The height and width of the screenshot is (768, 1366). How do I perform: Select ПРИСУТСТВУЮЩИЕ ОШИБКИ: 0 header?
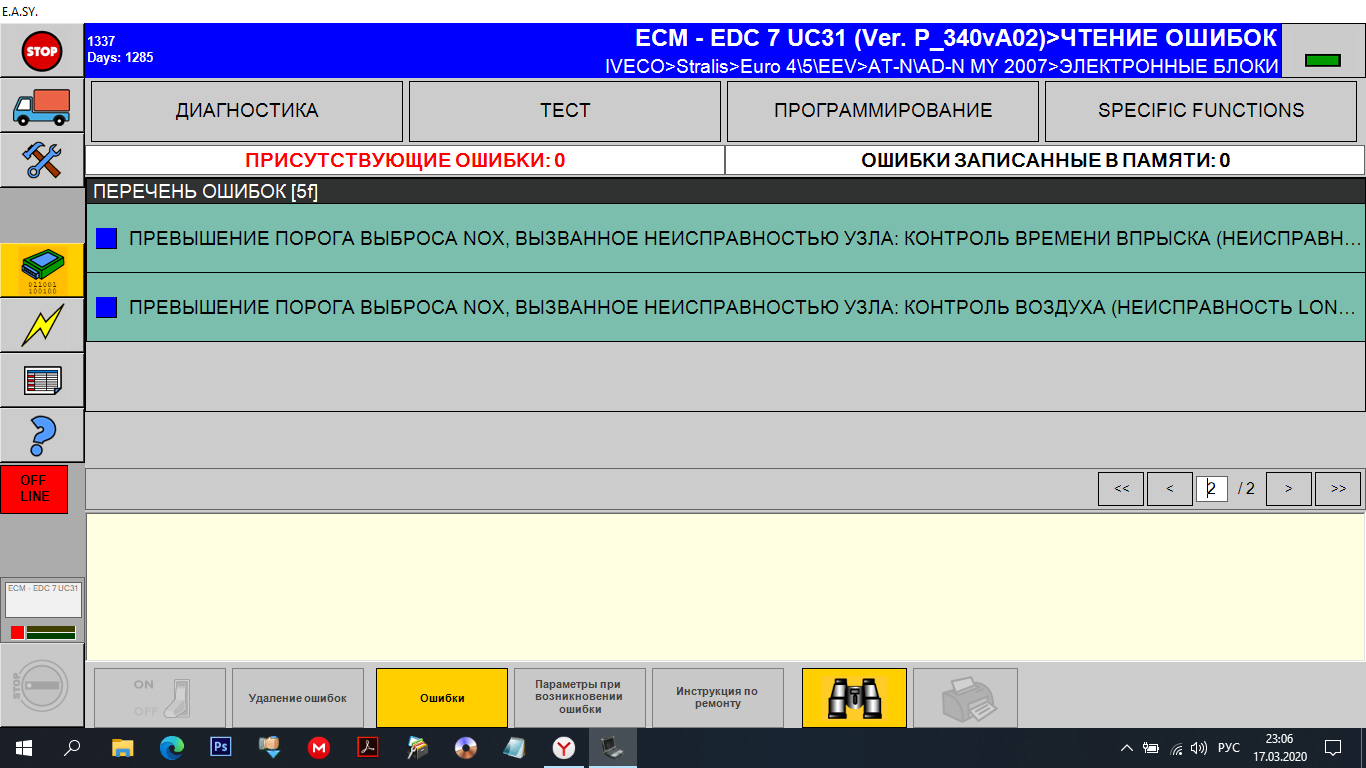(x=405, y=160)
